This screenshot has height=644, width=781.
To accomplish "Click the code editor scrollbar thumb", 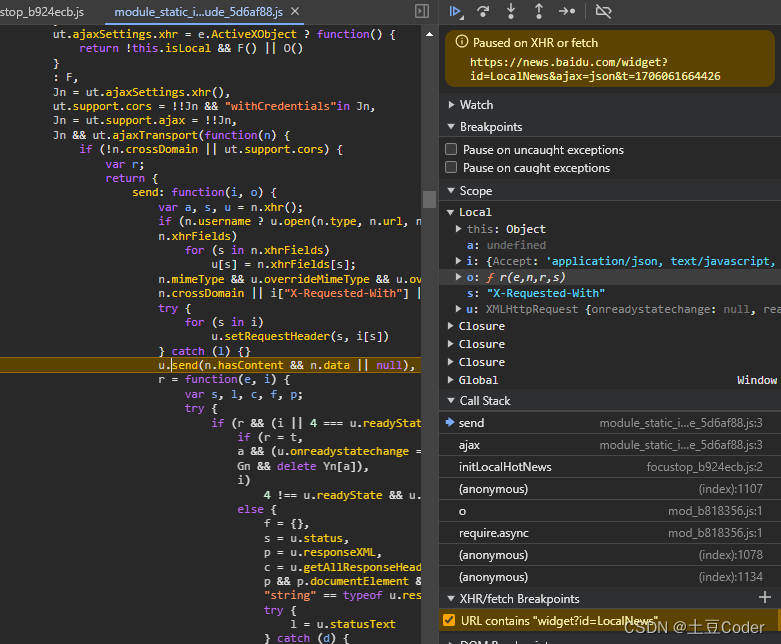I will click(429, 199).
